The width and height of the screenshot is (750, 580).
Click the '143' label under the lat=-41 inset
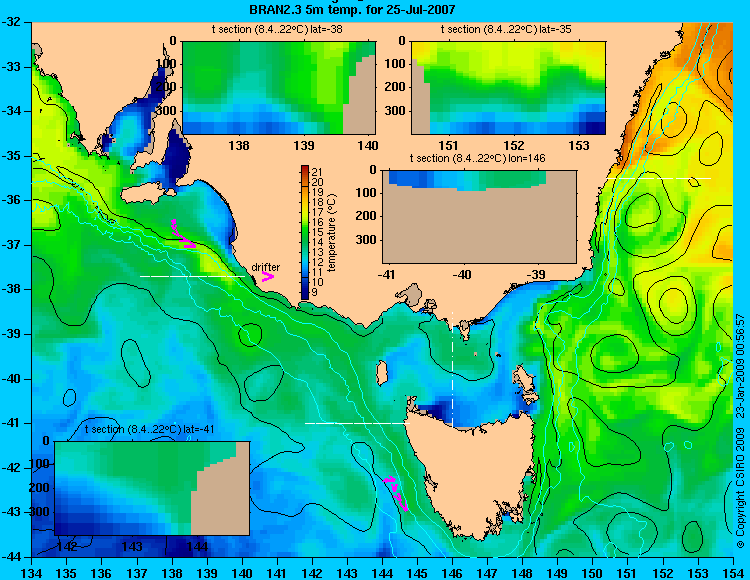[132, 547]
